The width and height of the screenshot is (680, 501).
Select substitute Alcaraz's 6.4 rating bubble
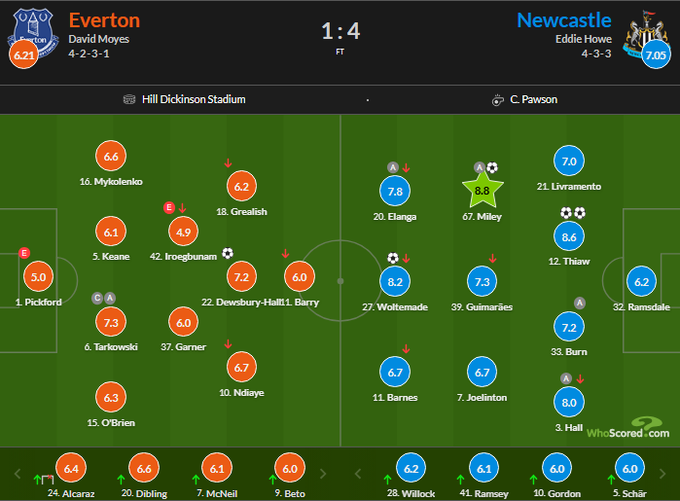click(71, 469)
